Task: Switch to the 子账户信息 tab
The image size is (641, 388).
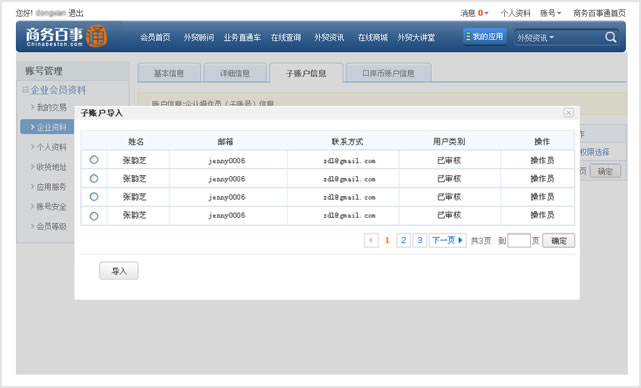Action: click(x=306, y=73)
